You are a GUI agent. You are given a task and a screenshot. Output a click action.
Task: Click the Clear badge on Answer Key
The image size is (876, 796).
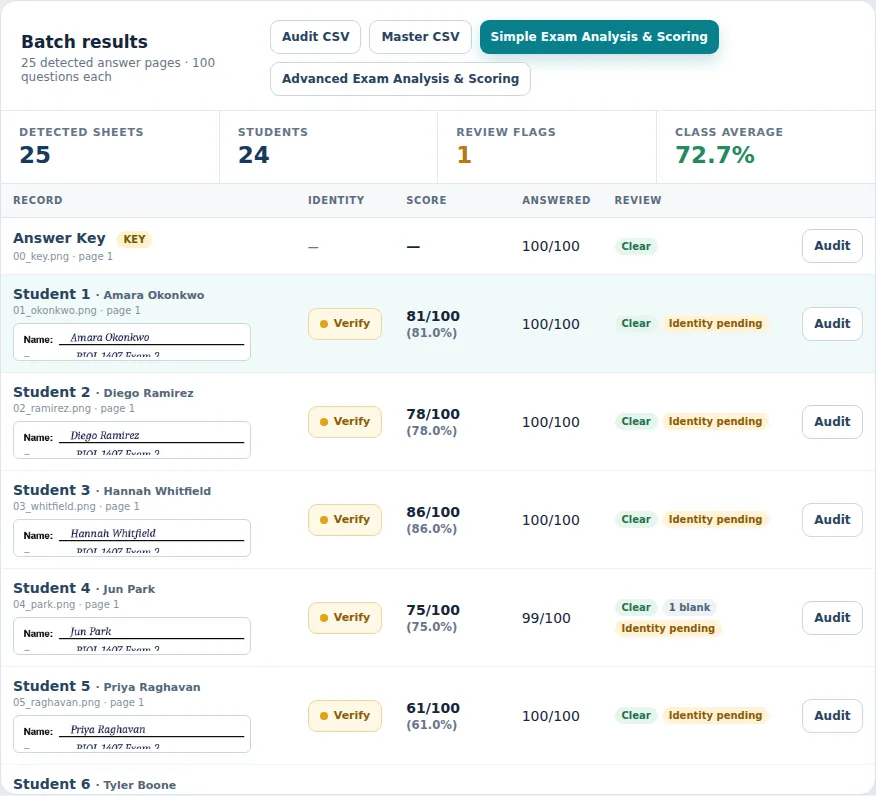click(x=636, y=246)
